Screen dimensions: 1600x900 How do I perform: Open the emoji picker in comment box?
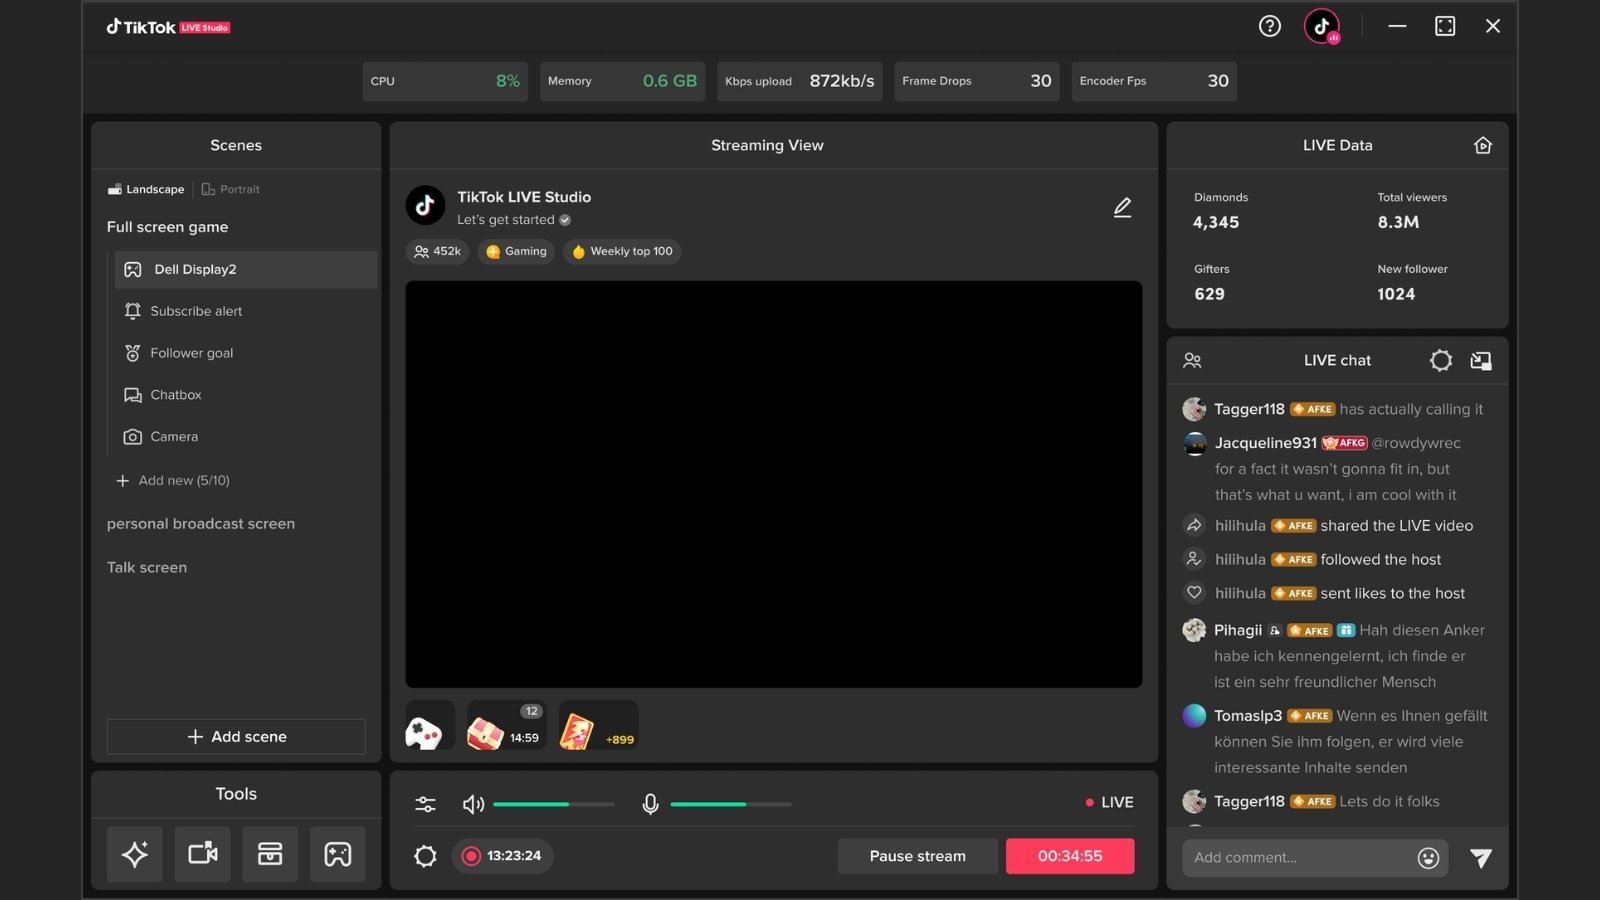pos(1428,857)
